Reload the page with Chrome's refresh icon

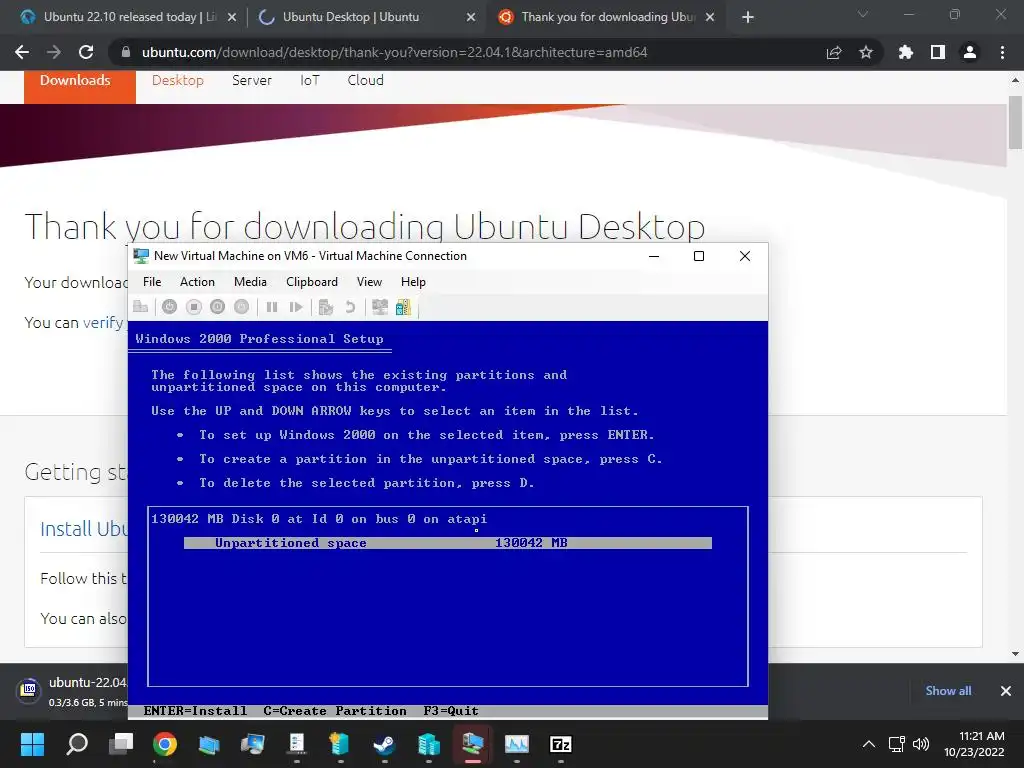click(x=86, y=52)
